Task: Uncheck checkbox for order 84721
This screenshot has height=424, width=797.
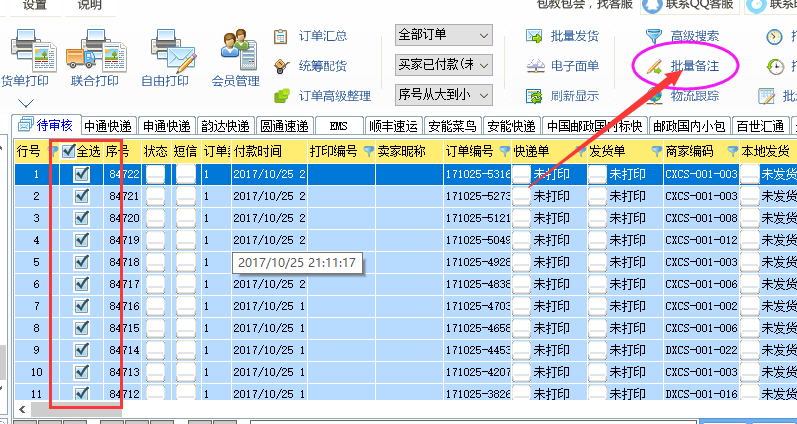Action: click(x=81, y=196)
